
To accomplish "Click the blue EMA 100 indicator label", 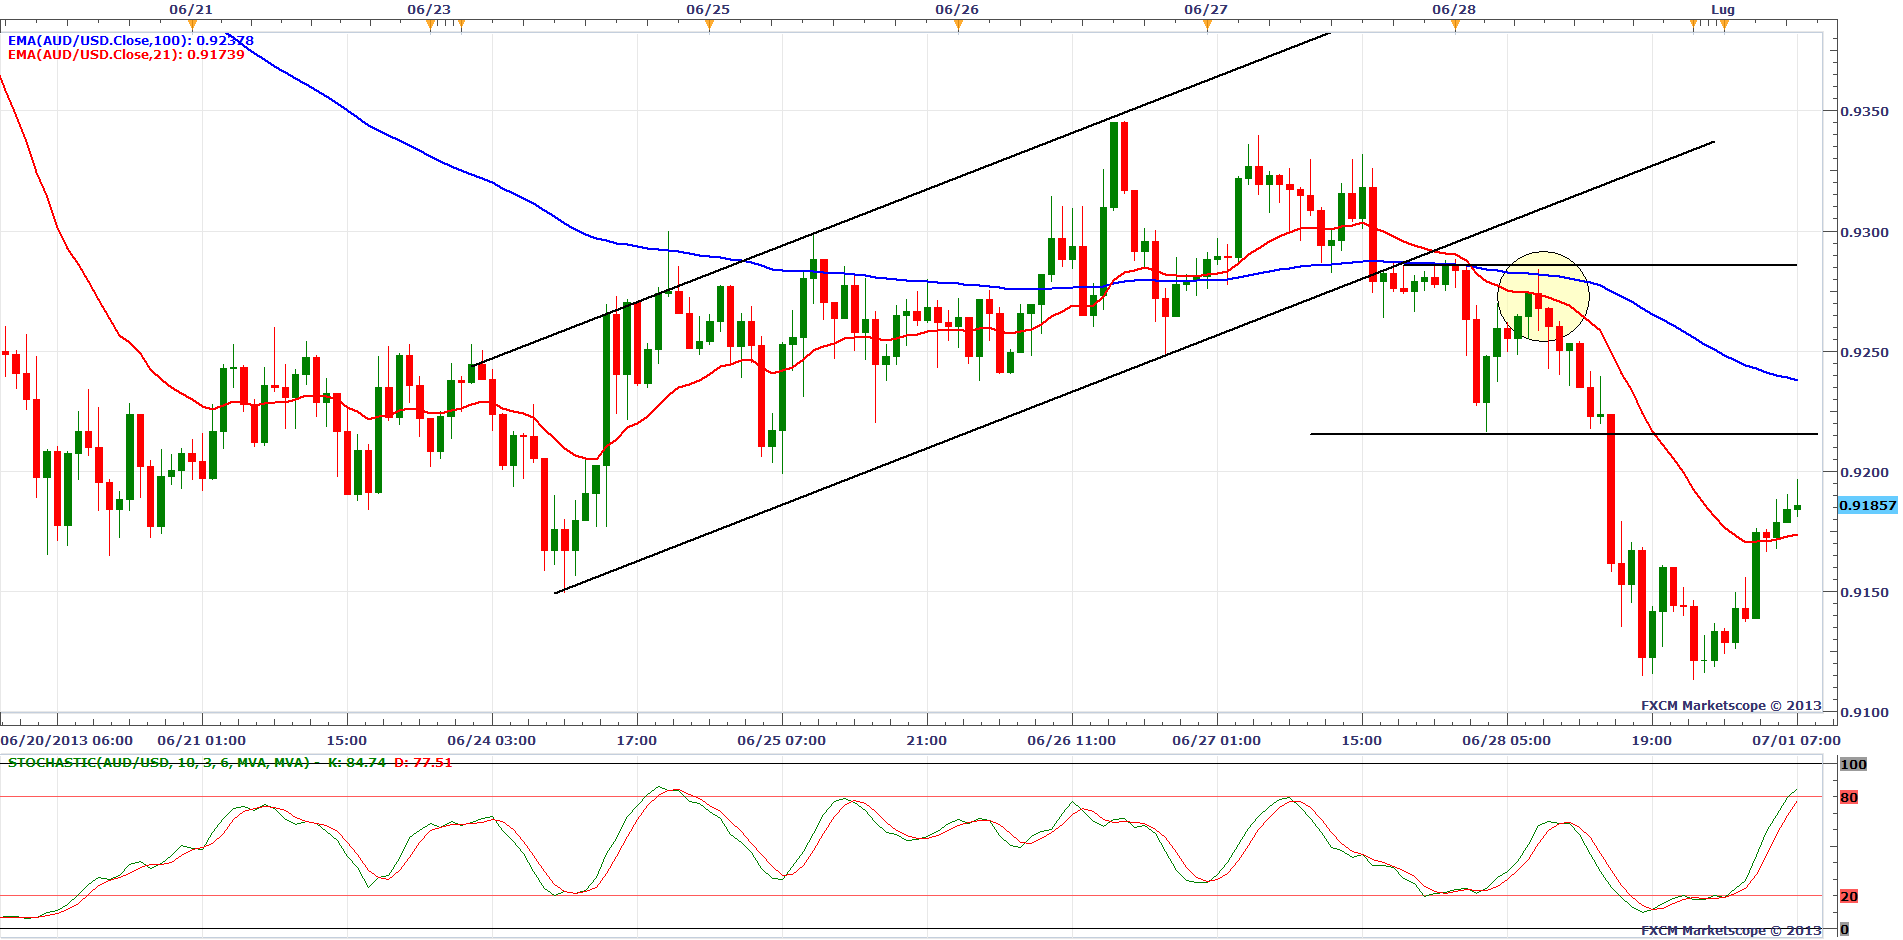I will tap(130, 41).
